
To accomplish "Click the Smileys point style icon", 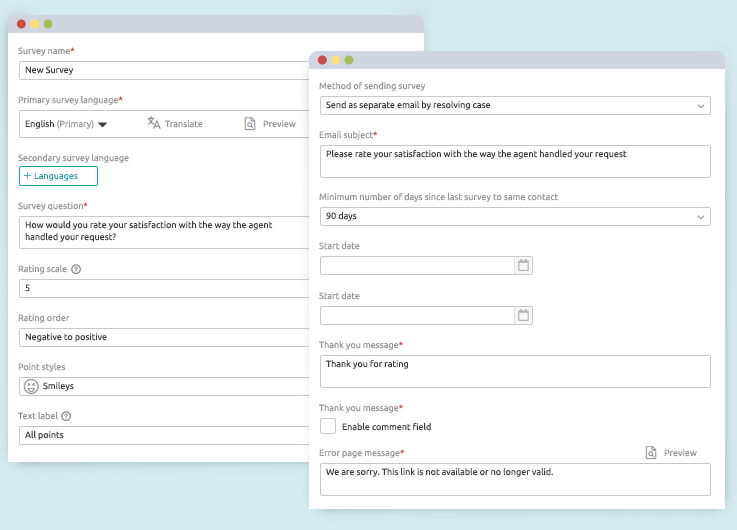I will 32,386.
